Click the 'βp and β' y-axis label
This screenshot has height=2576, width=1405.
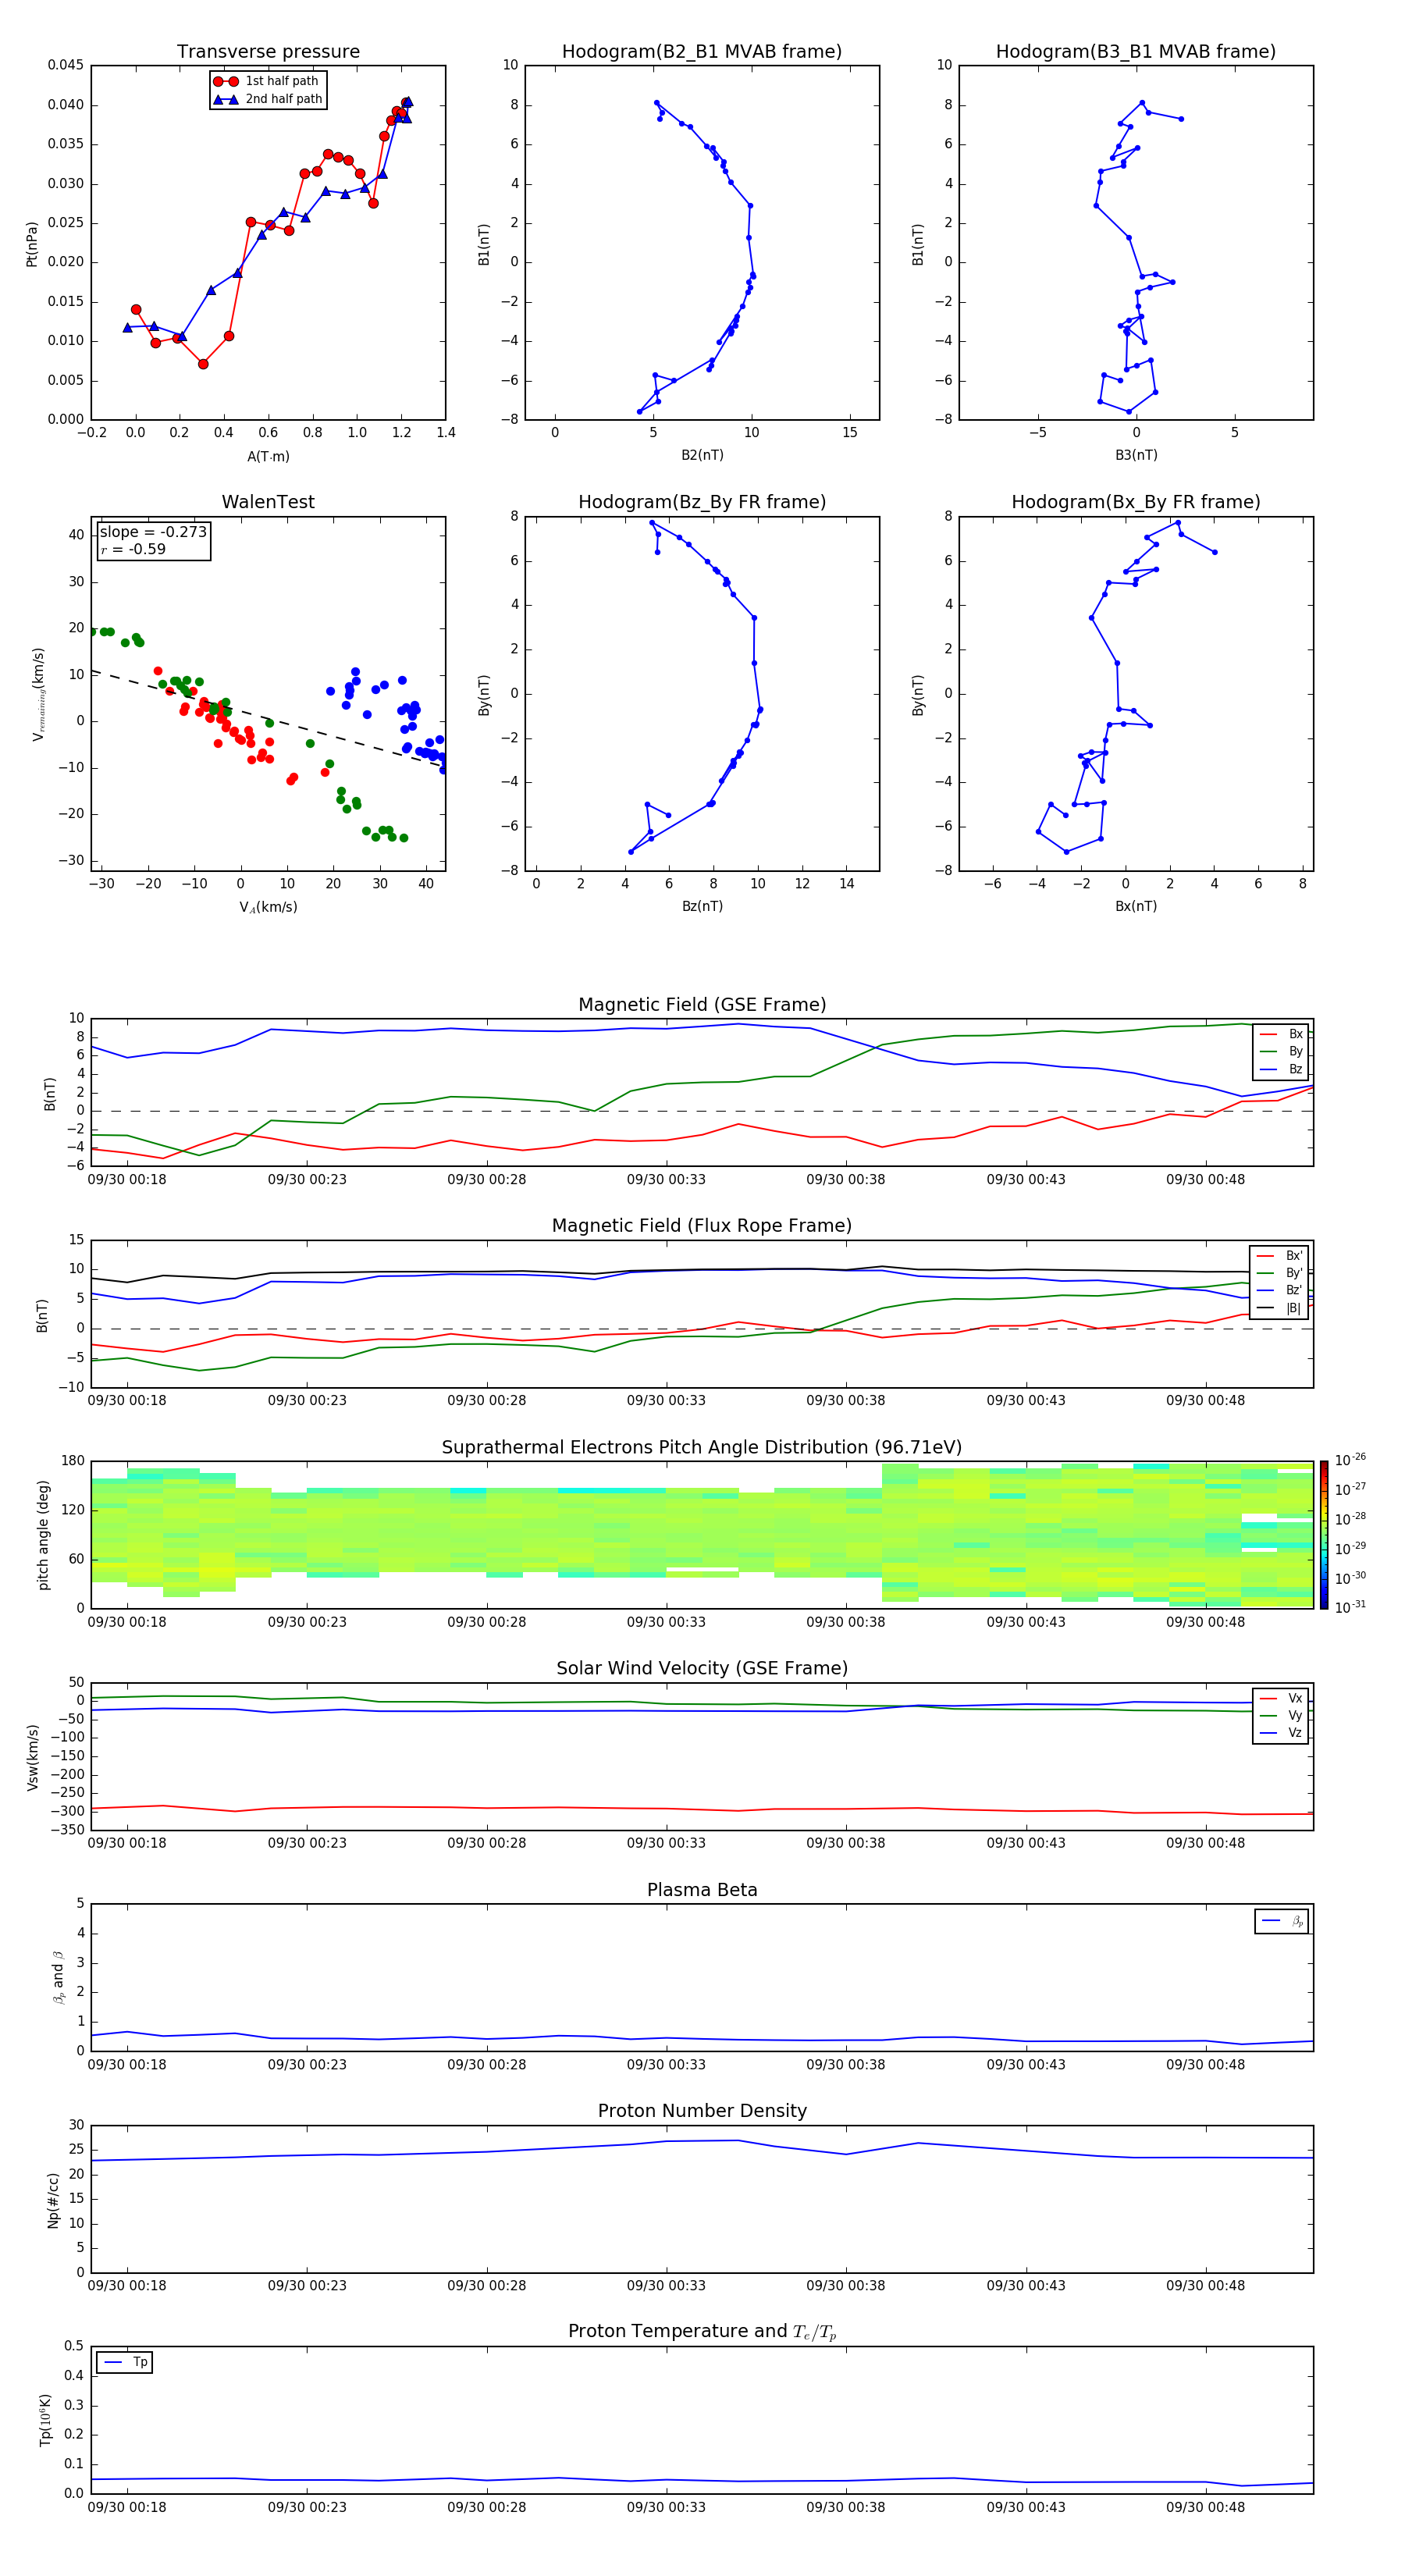[58, 1977]
